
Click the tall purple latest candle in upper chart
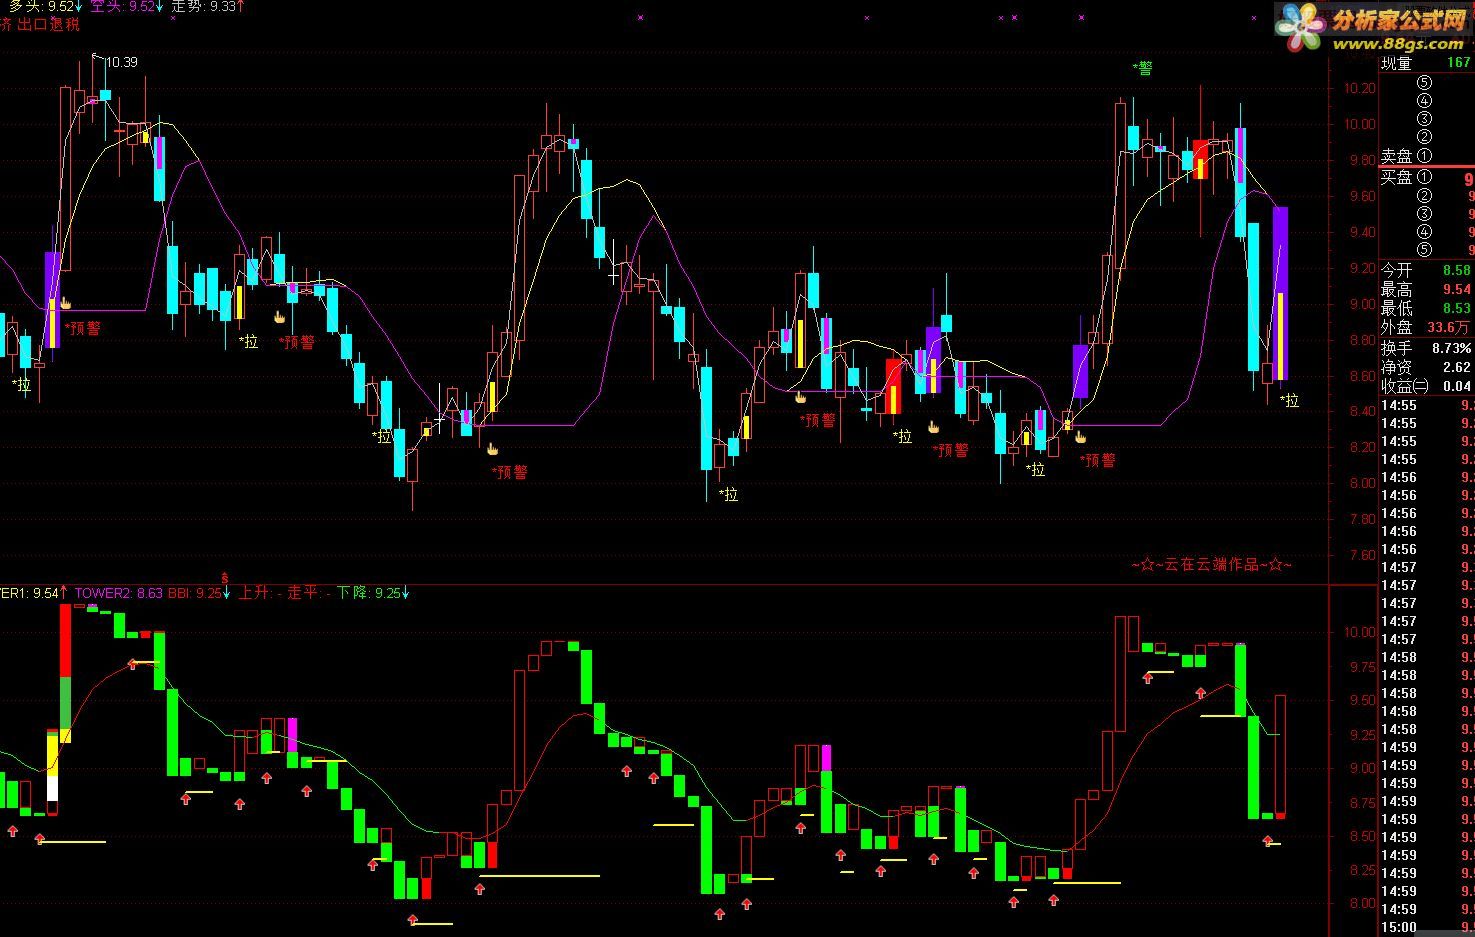(x=1280, y=292)
